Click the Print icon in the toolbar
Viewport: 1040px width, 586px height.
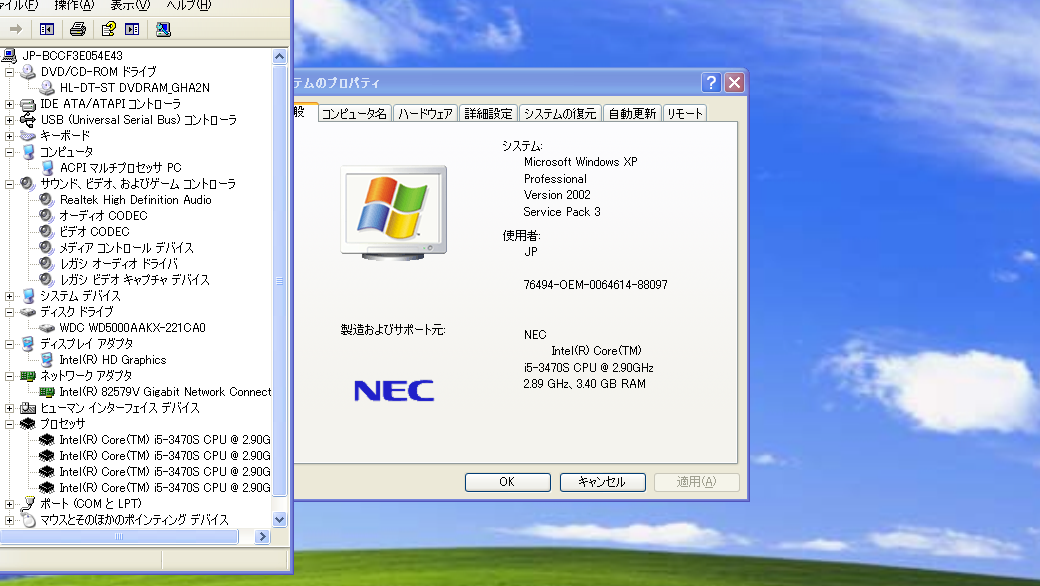[78, 28]
